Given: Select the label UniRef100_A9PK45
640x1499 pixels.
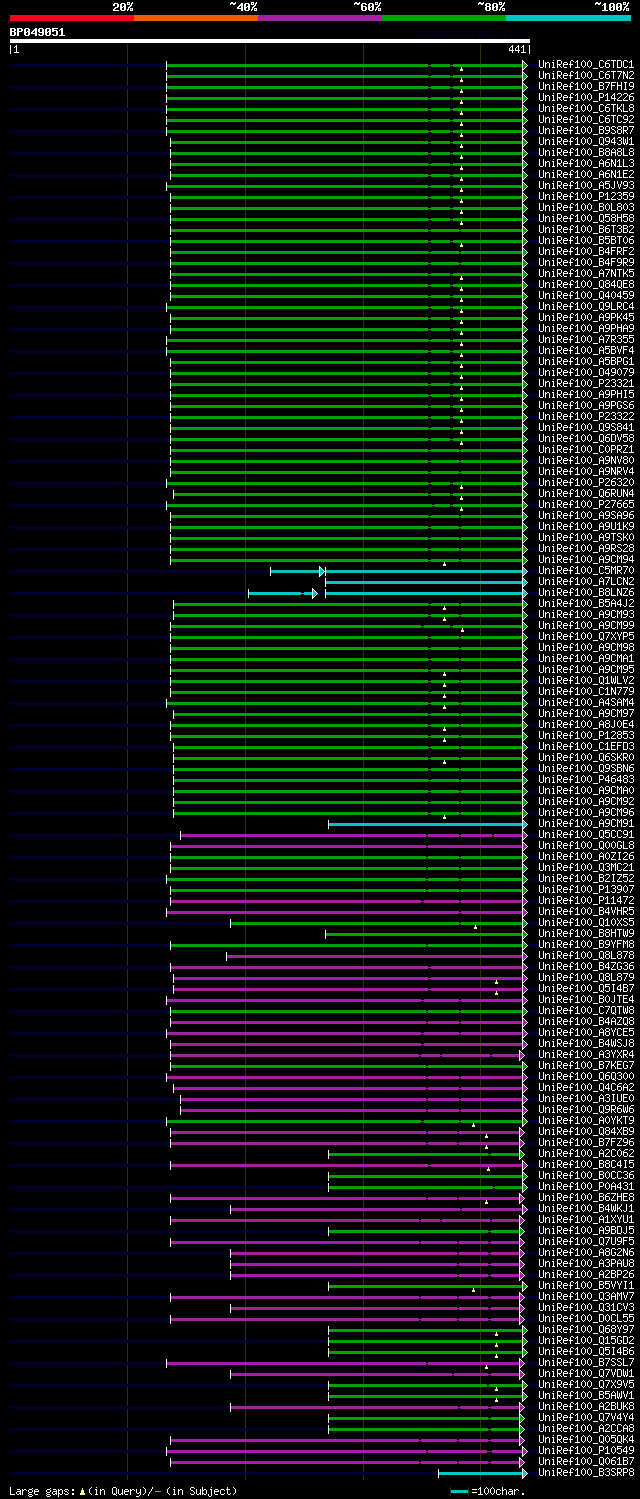Looking at the screenshot, I should [x=586, y=318].
